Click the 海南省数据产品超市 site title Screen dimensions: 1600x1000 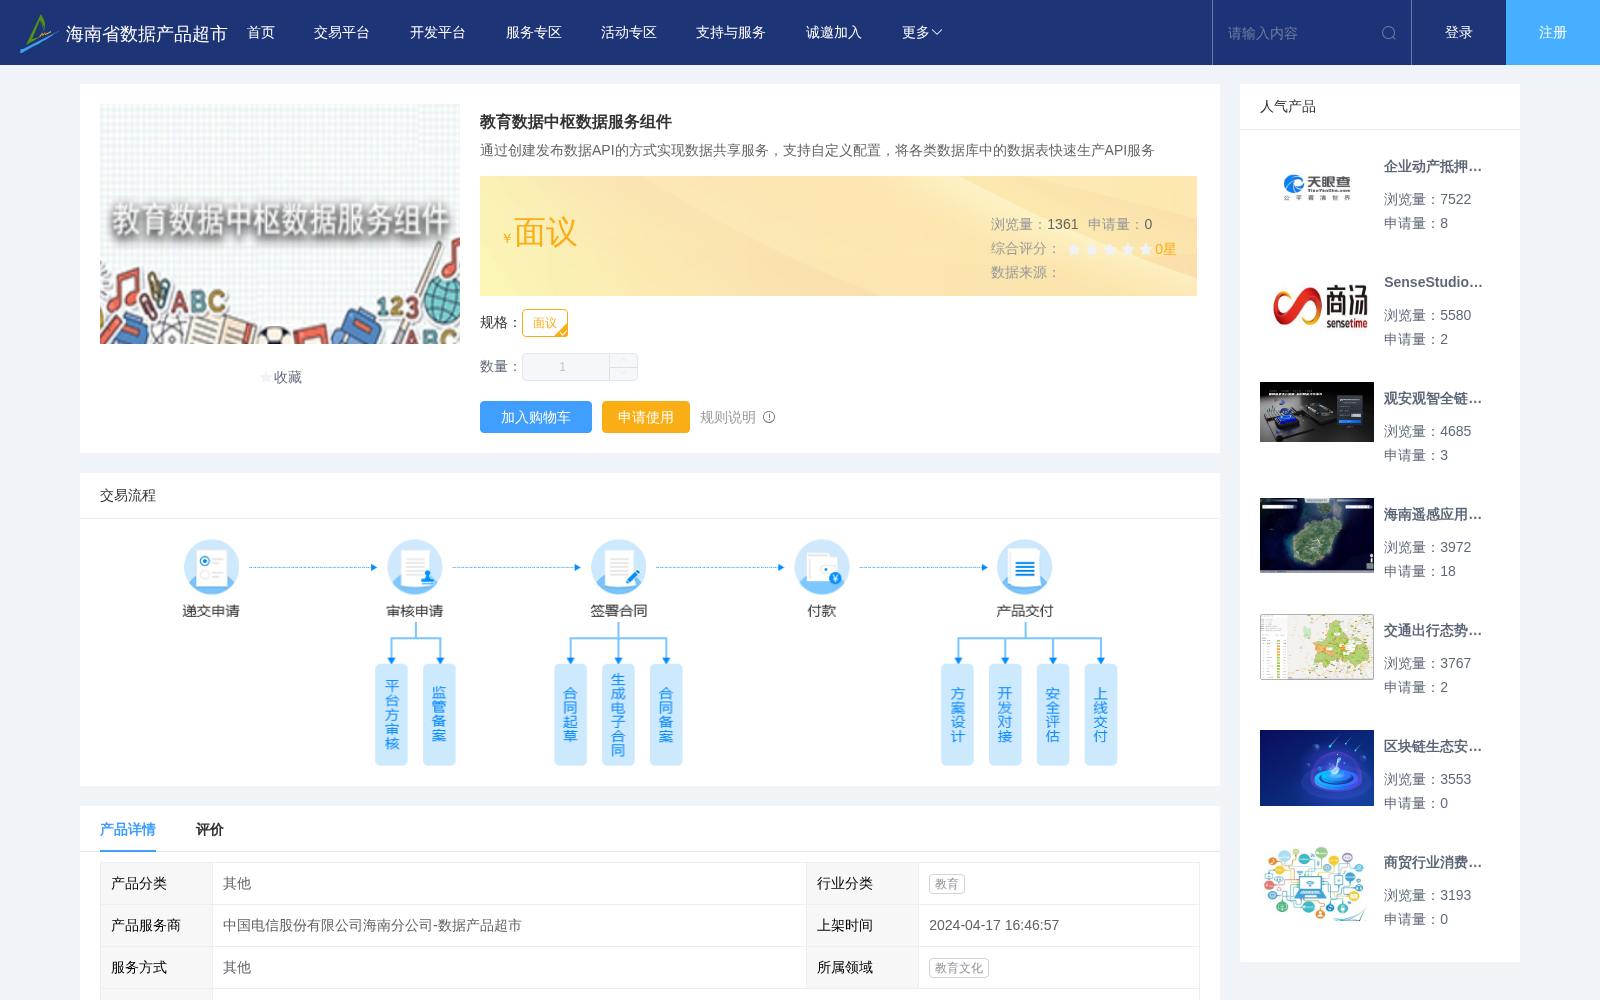[x=146, y=34]
